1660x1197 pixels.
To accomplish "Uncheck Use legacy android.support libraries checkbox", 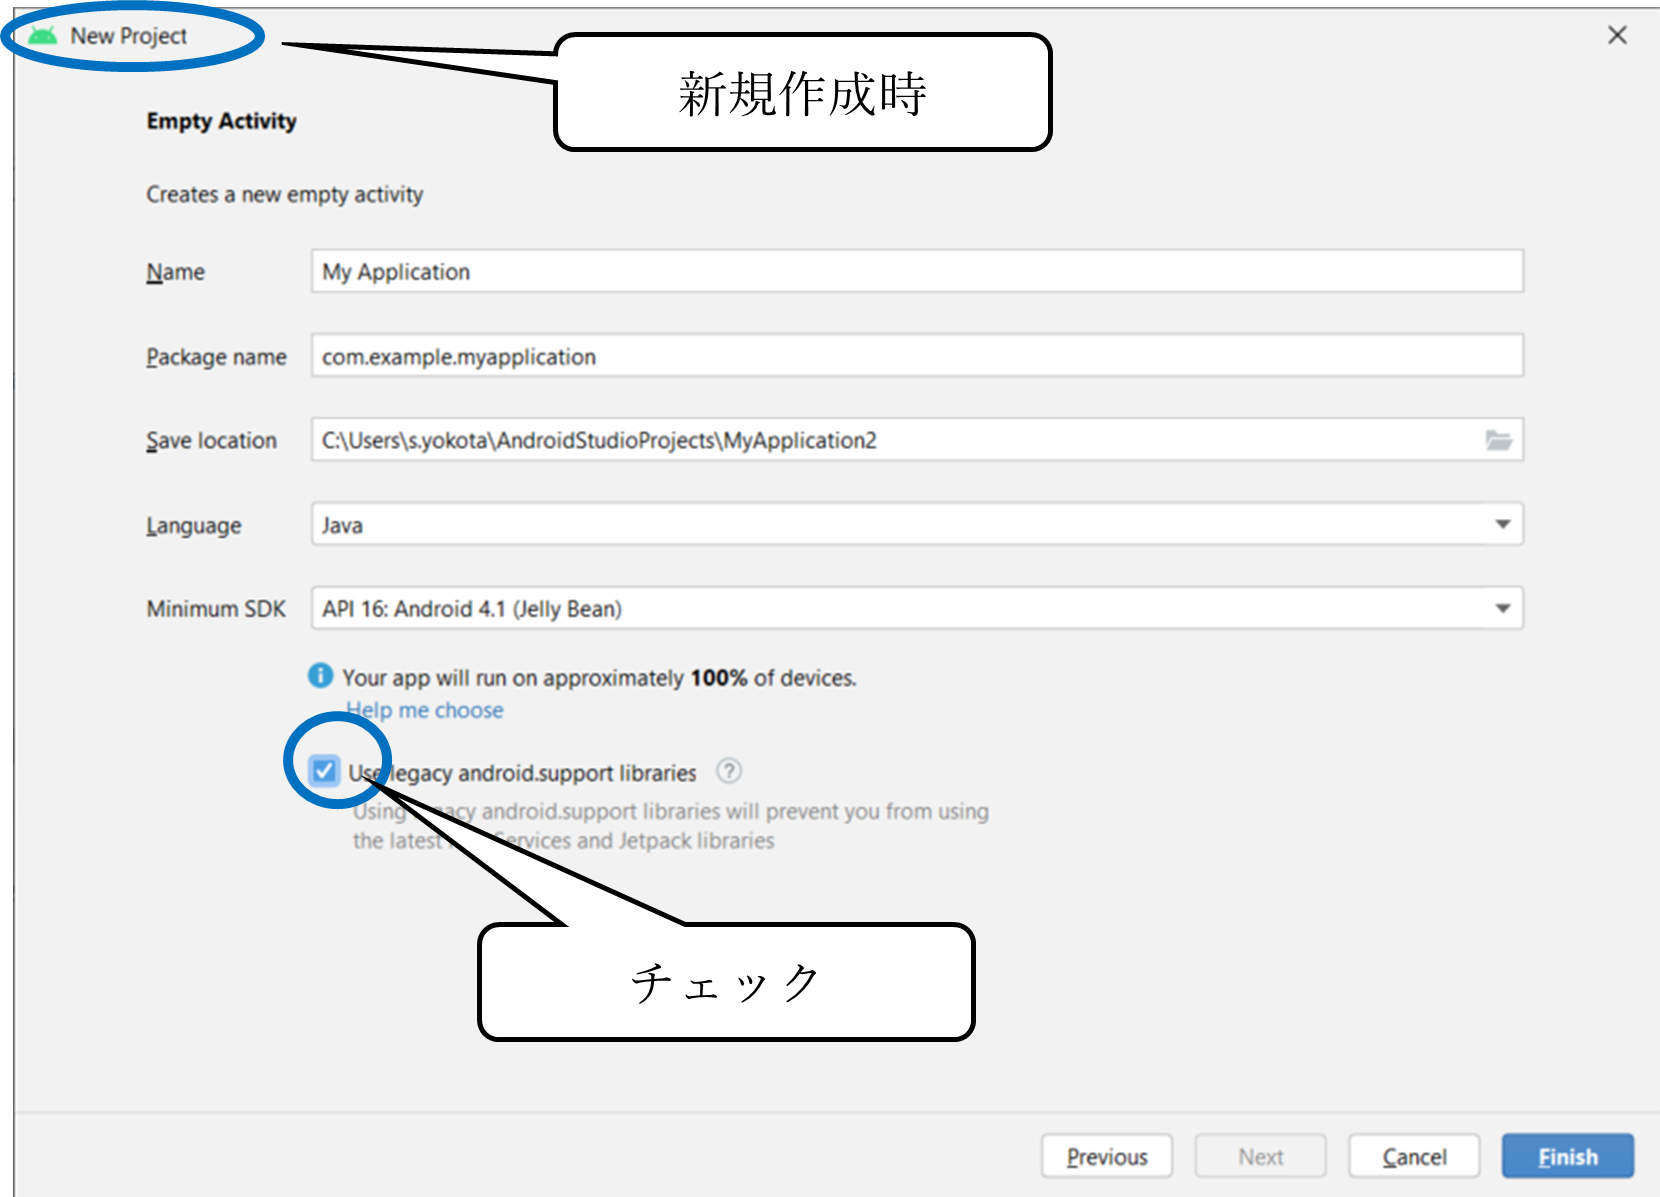I will pyautogui.click(x=324, y=771).
